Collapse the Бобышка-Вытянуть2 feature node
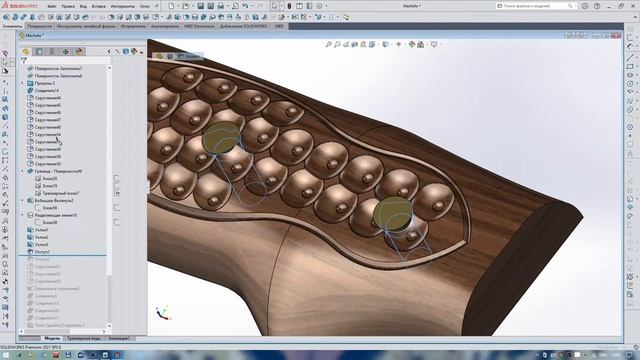The image size is (640, 360). point(22,201)
